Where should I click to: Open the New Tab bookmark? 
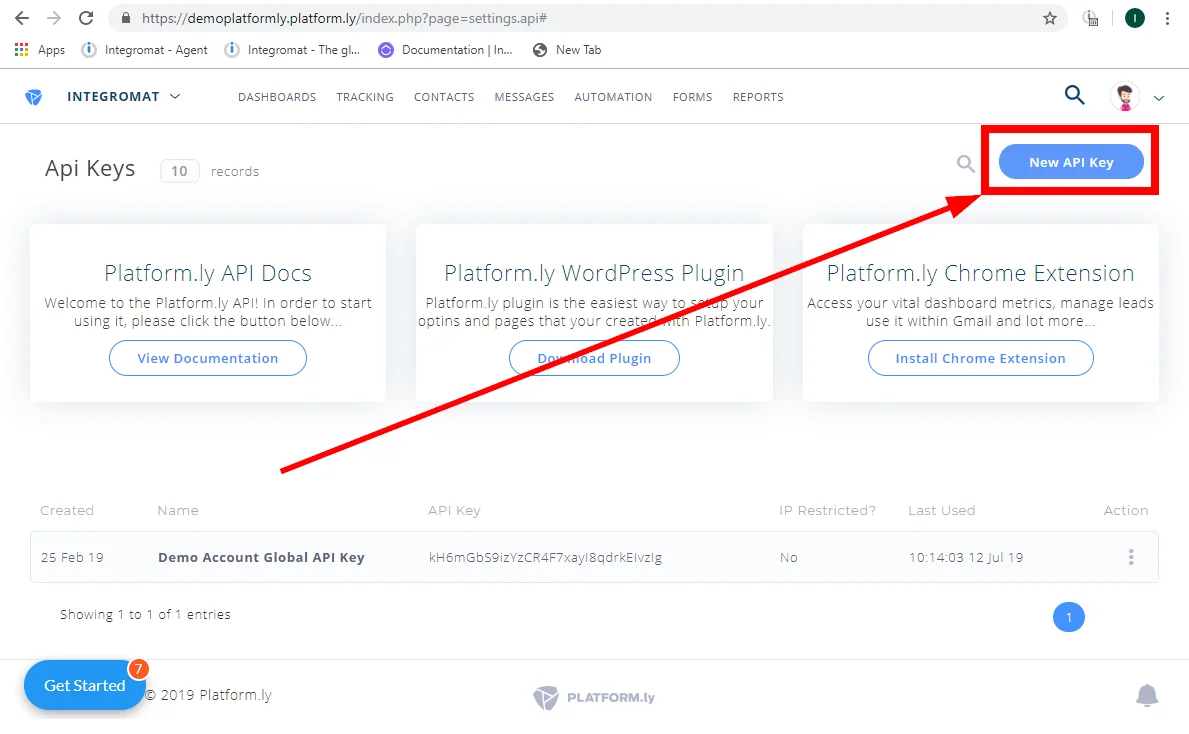566,50
